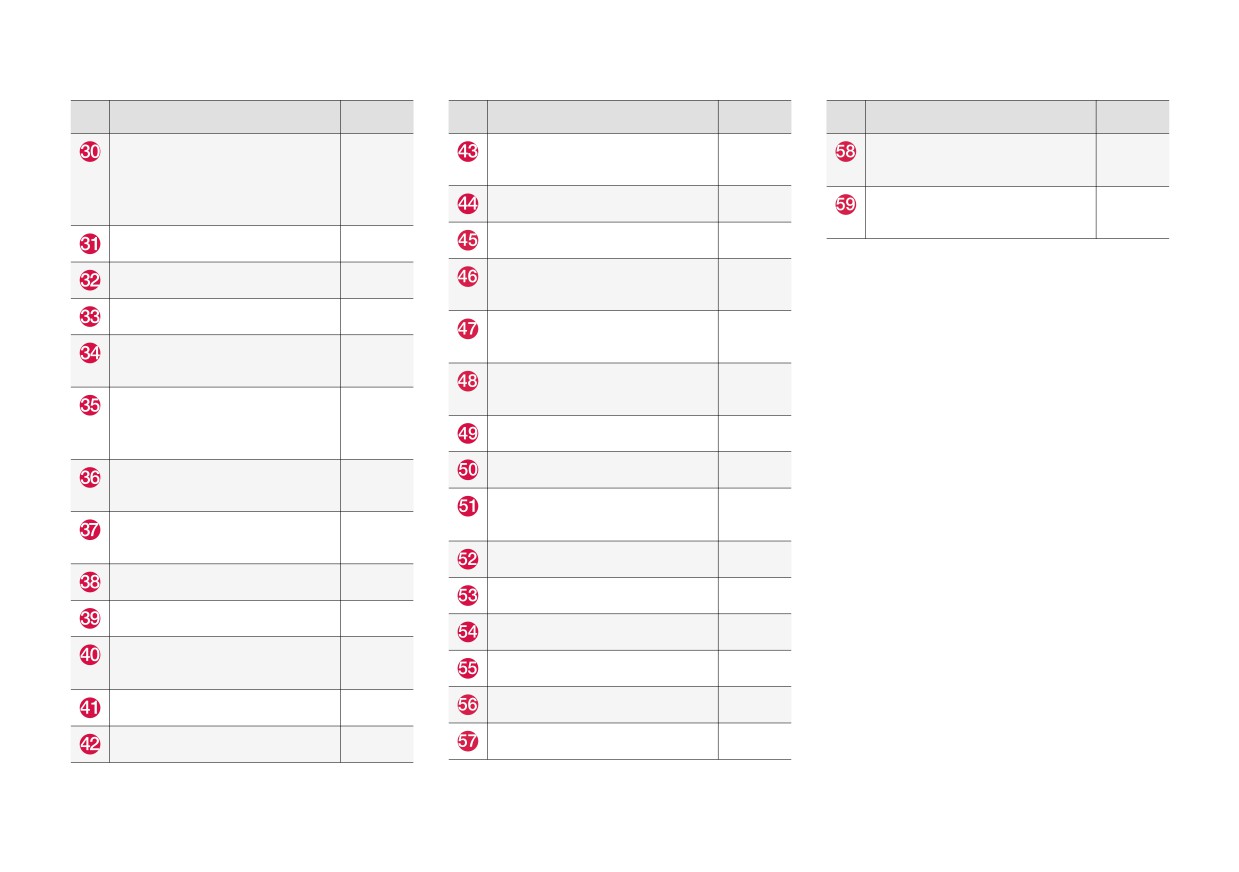
Task: Select the number 35 circle marker
Action: click(90, 405)
